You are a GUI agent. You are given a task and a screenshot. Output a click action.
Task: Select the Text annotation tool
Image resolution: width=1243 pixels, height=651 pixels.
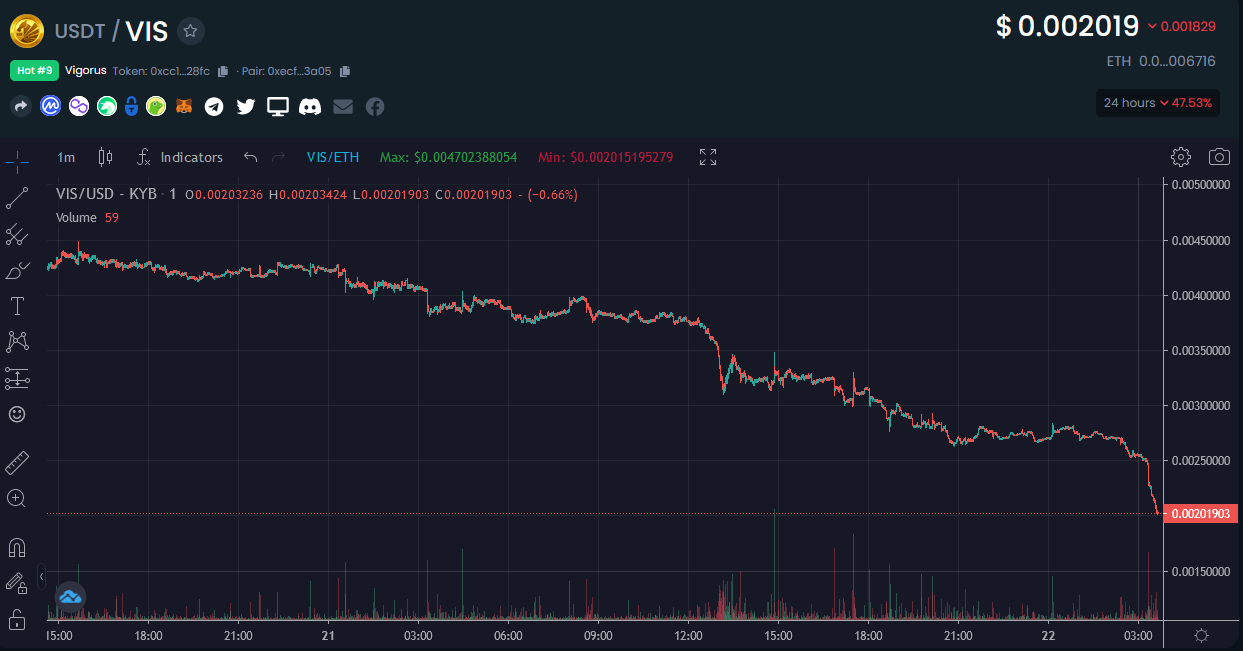17,305
